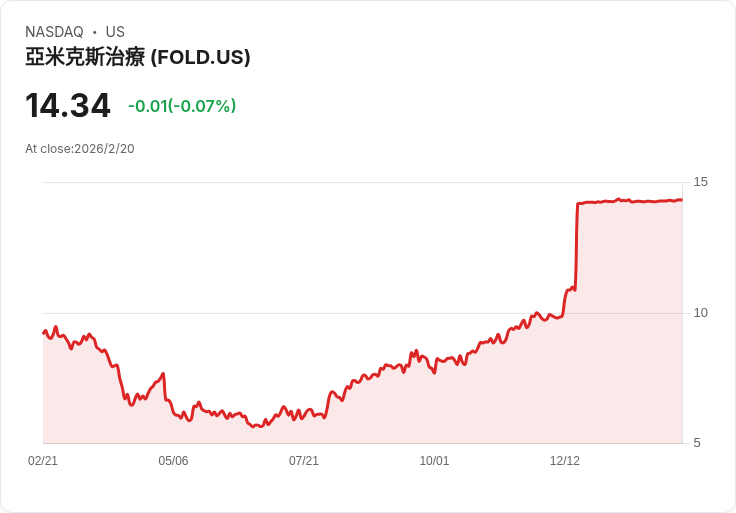Pick the 10/01 date axis label

pyautogui.click(x=434, y=461)
